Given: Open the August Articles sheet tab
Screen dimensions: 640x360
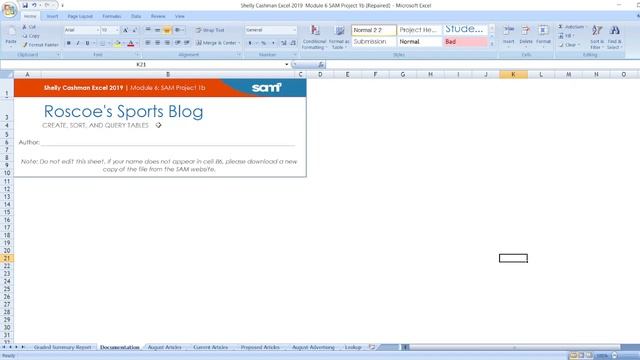Looking at the screenshot, I should (x=164, y=347).
